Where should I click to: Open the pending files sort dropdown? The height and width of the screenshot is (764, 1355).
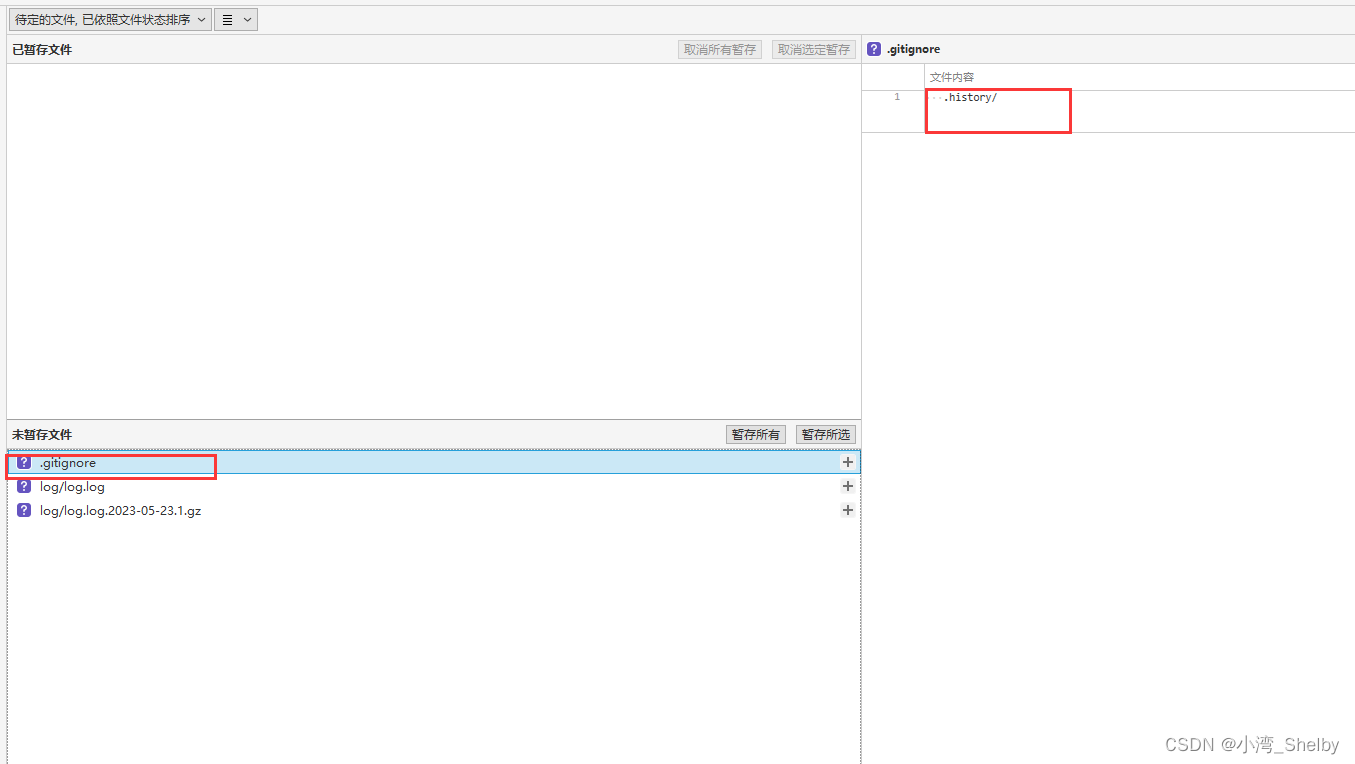click(x=110, y=19)
